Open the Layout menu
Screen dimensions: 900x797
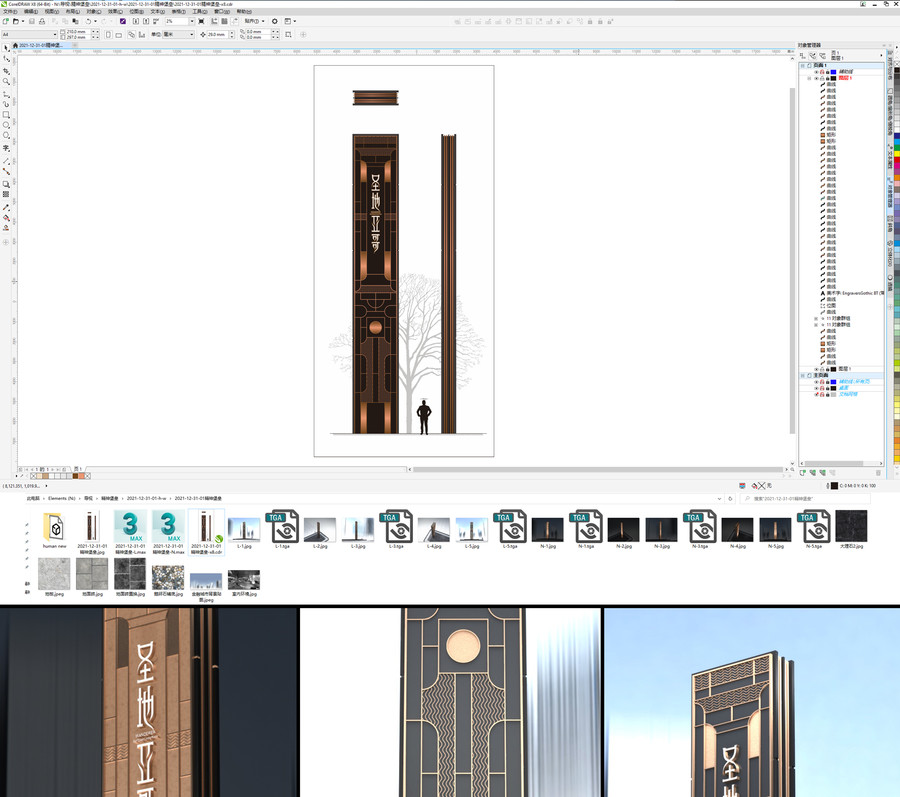point(72,11)
